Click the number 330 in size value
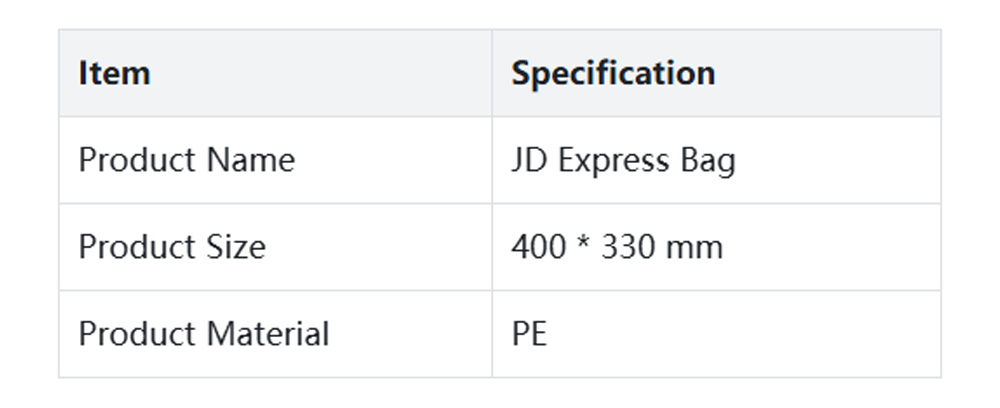The height and width of the screenshot is (408, 1000). coord(628,246)
